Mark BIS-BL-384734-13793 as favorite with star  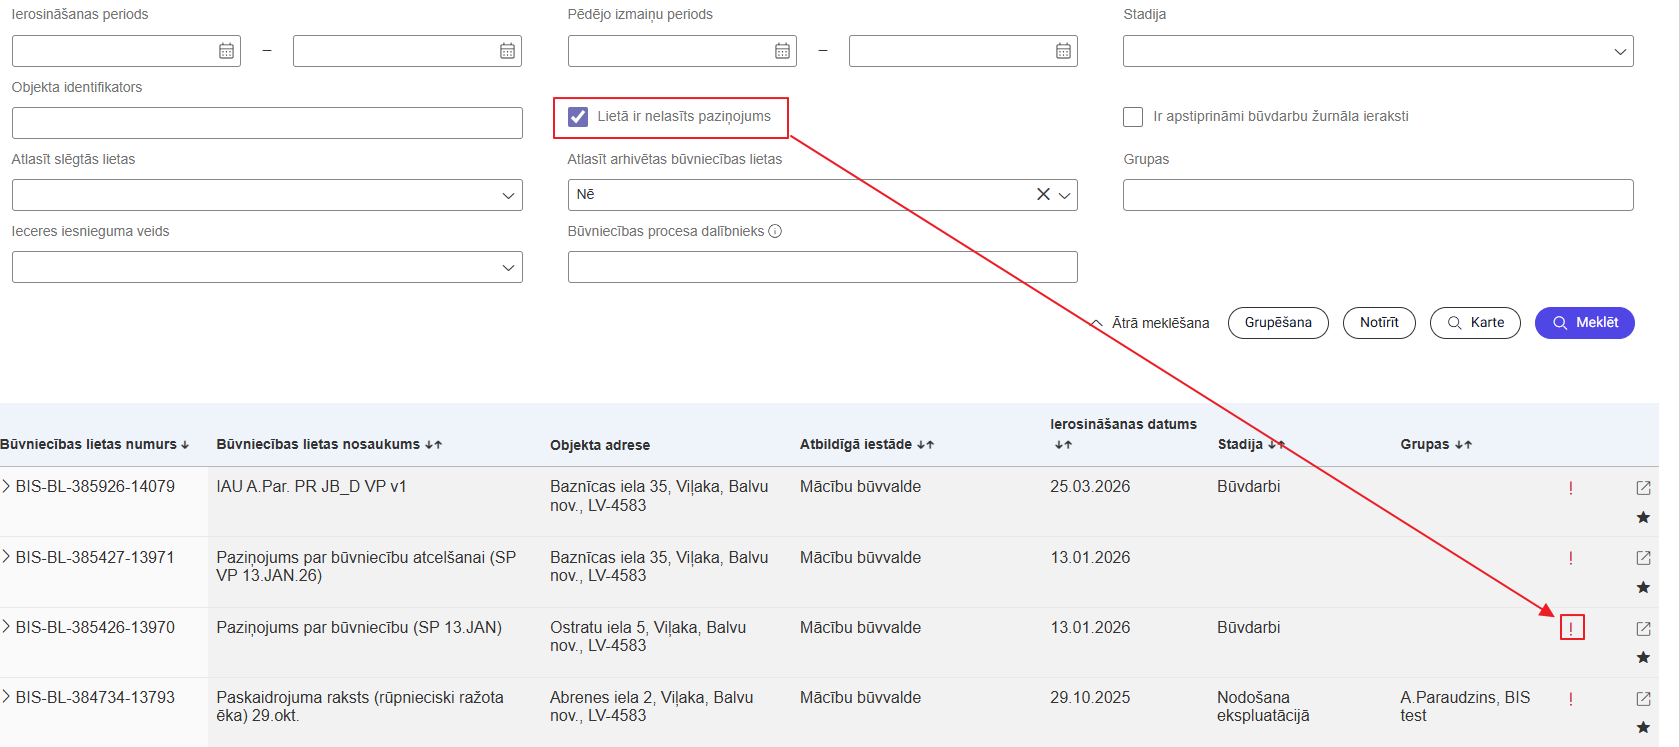[1643, 727]
